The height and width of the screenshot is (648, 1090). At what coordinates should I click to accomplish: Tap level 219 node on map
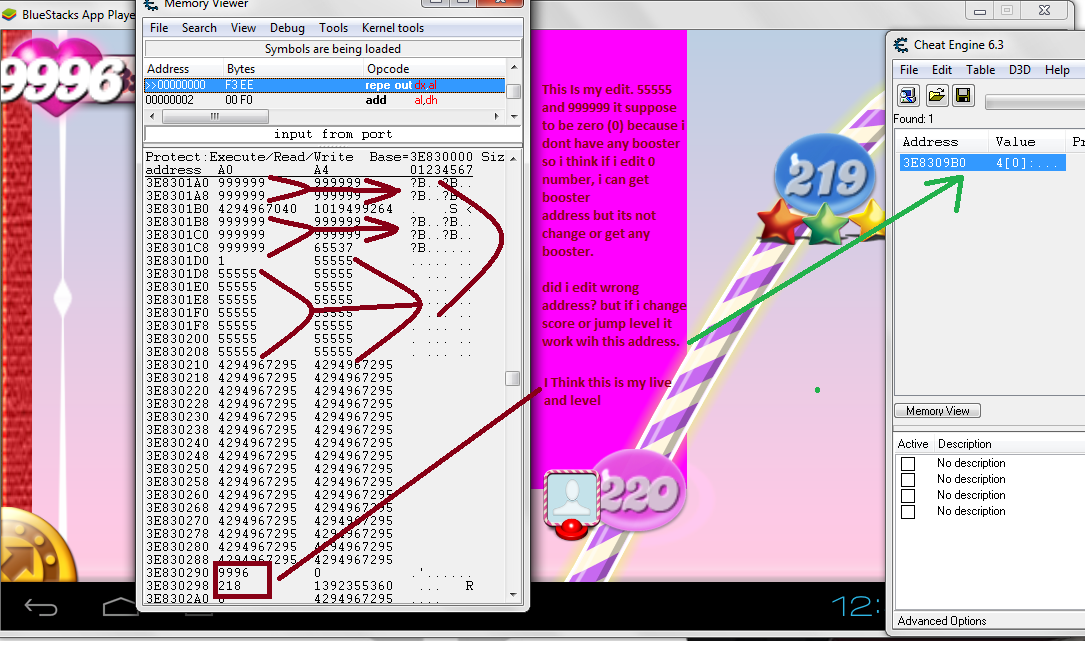pyautogui.click(x=825, y=175)
